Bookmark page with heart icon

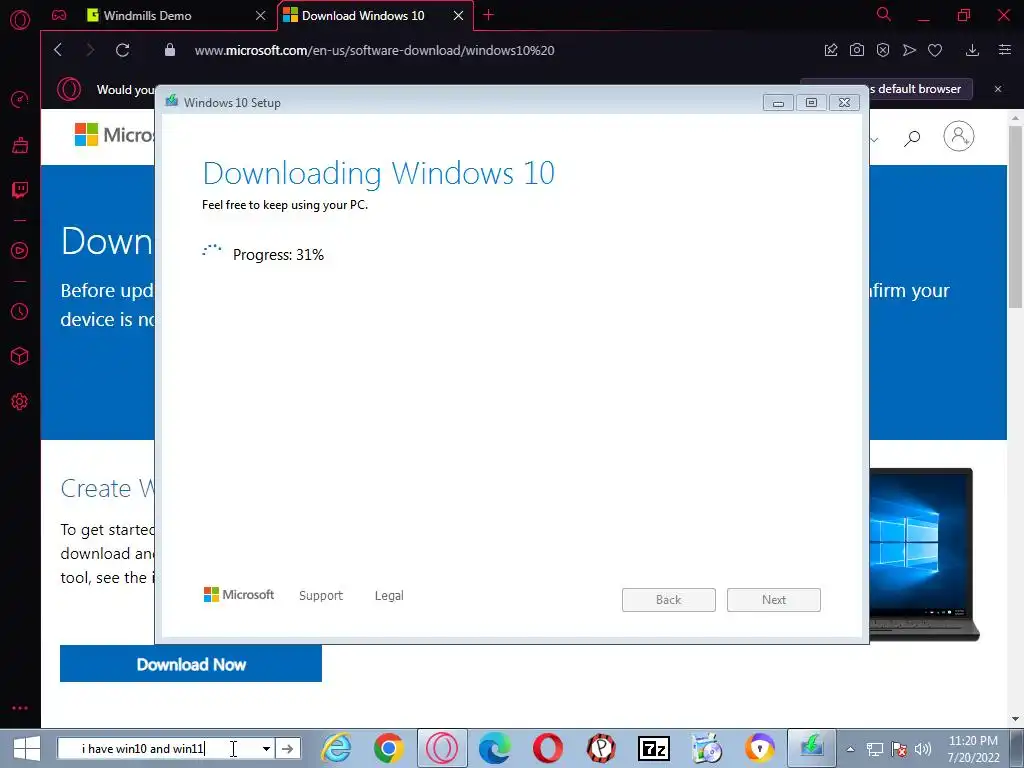935,50
